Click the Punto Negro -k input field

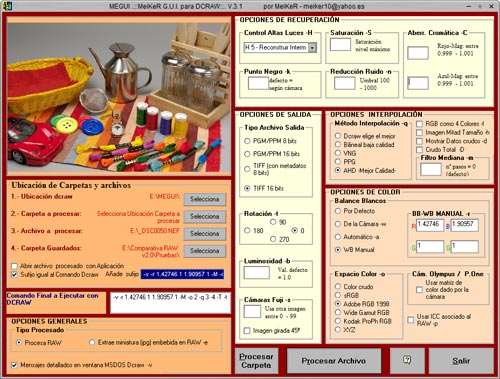[x=258, y=83]
